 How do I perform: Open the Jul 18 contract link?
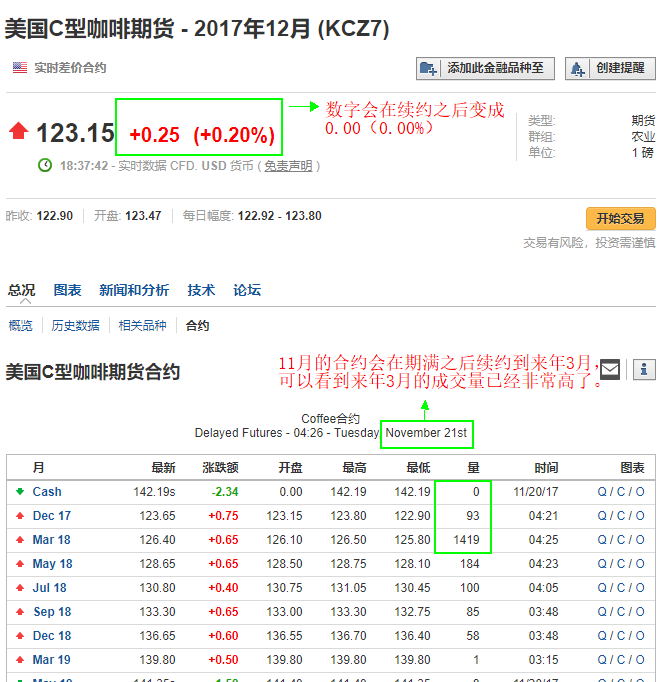click(50, 588)
